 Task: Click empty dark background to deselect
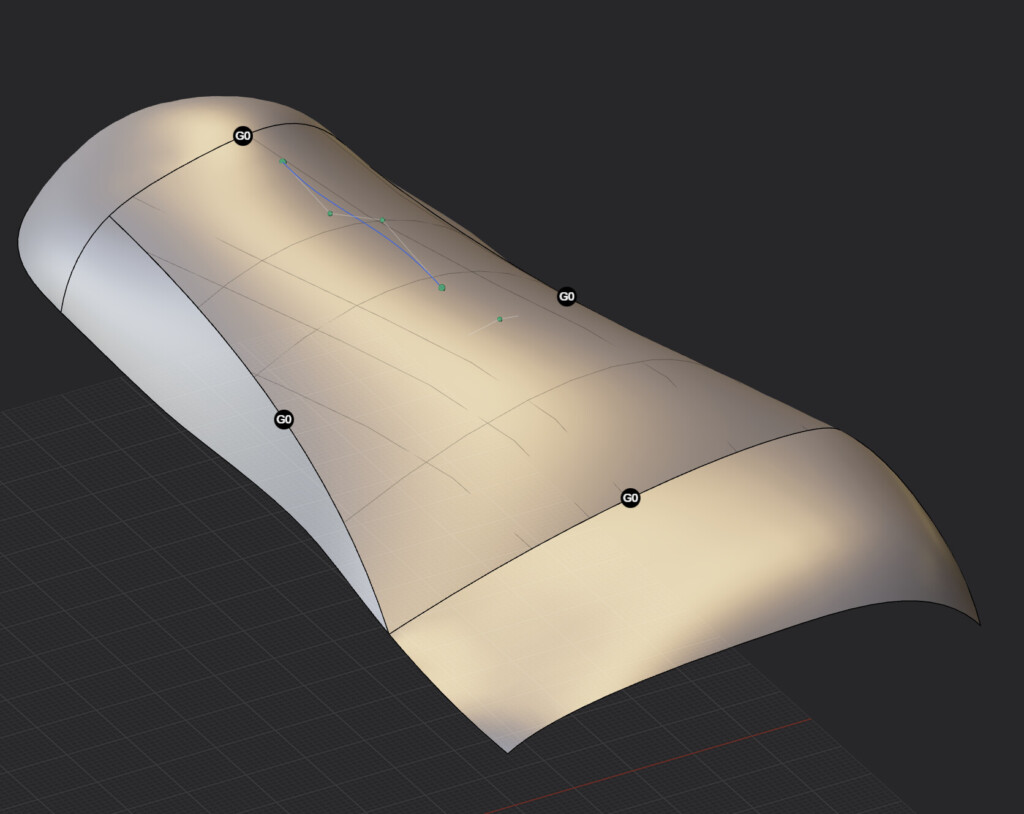(784, 131)
